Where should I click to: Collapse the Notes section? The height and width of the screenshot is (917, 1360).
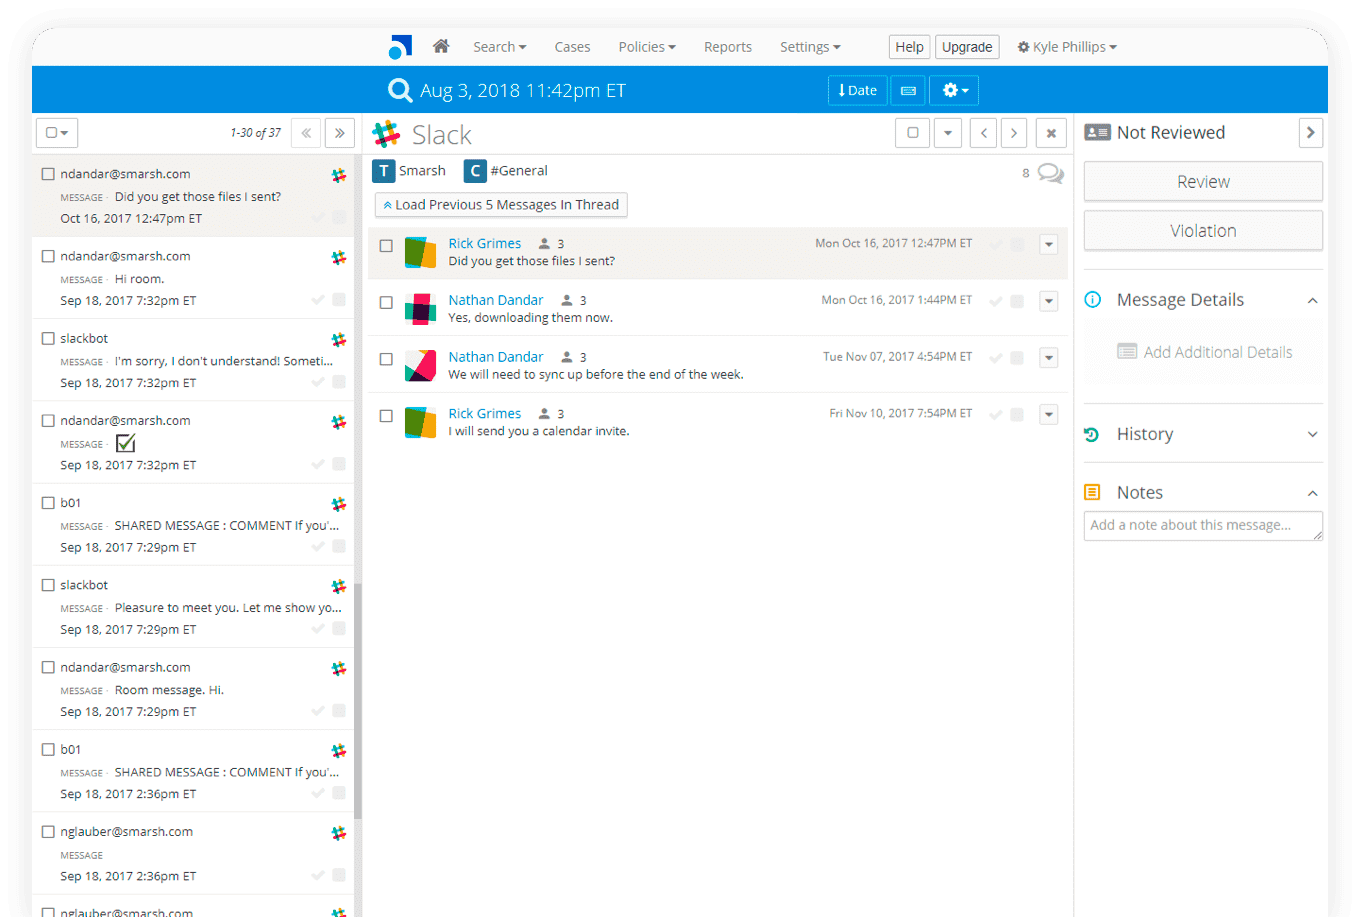click(x=1312, y=493)
